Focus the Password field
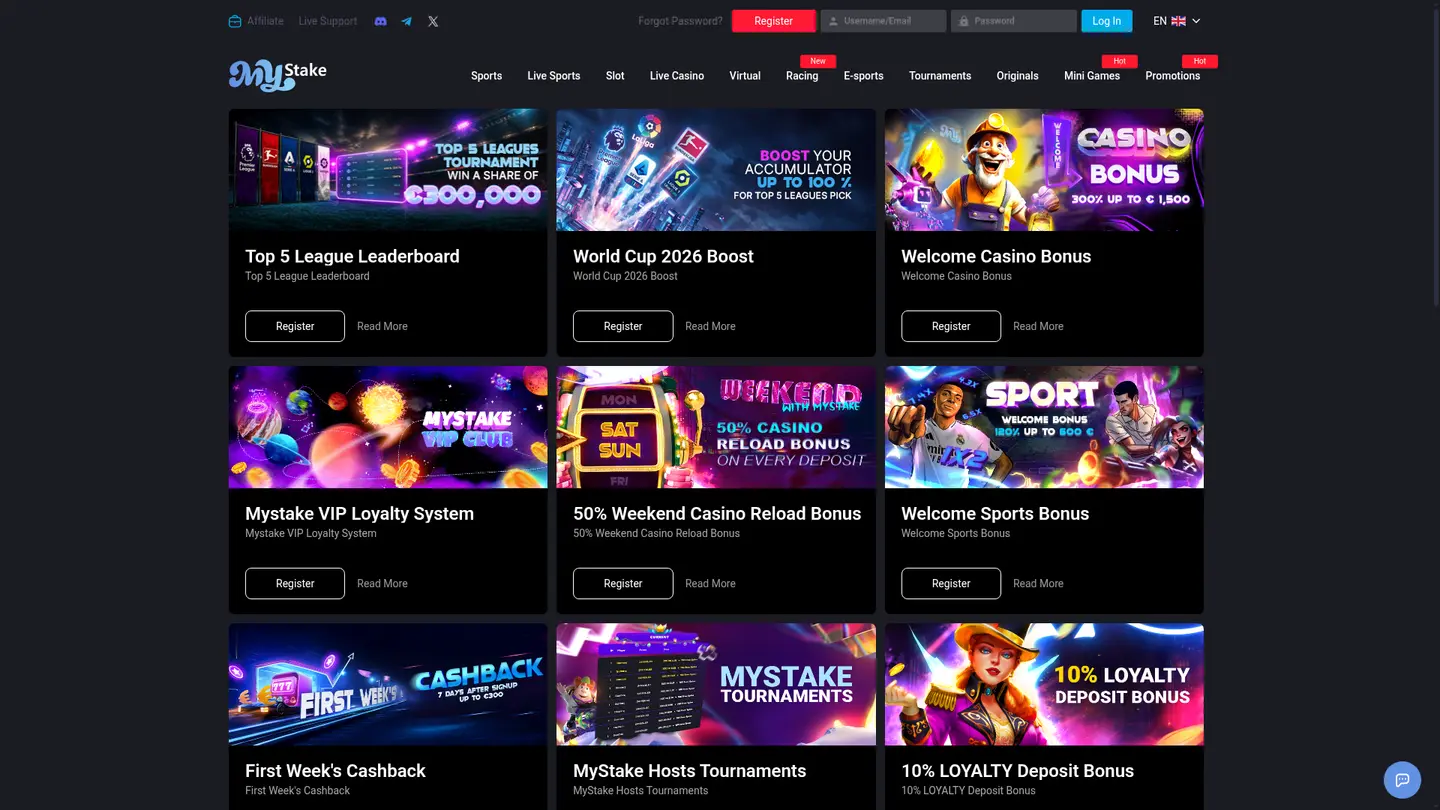Viewport: 1440px width, 810px height. [1014, 21]
